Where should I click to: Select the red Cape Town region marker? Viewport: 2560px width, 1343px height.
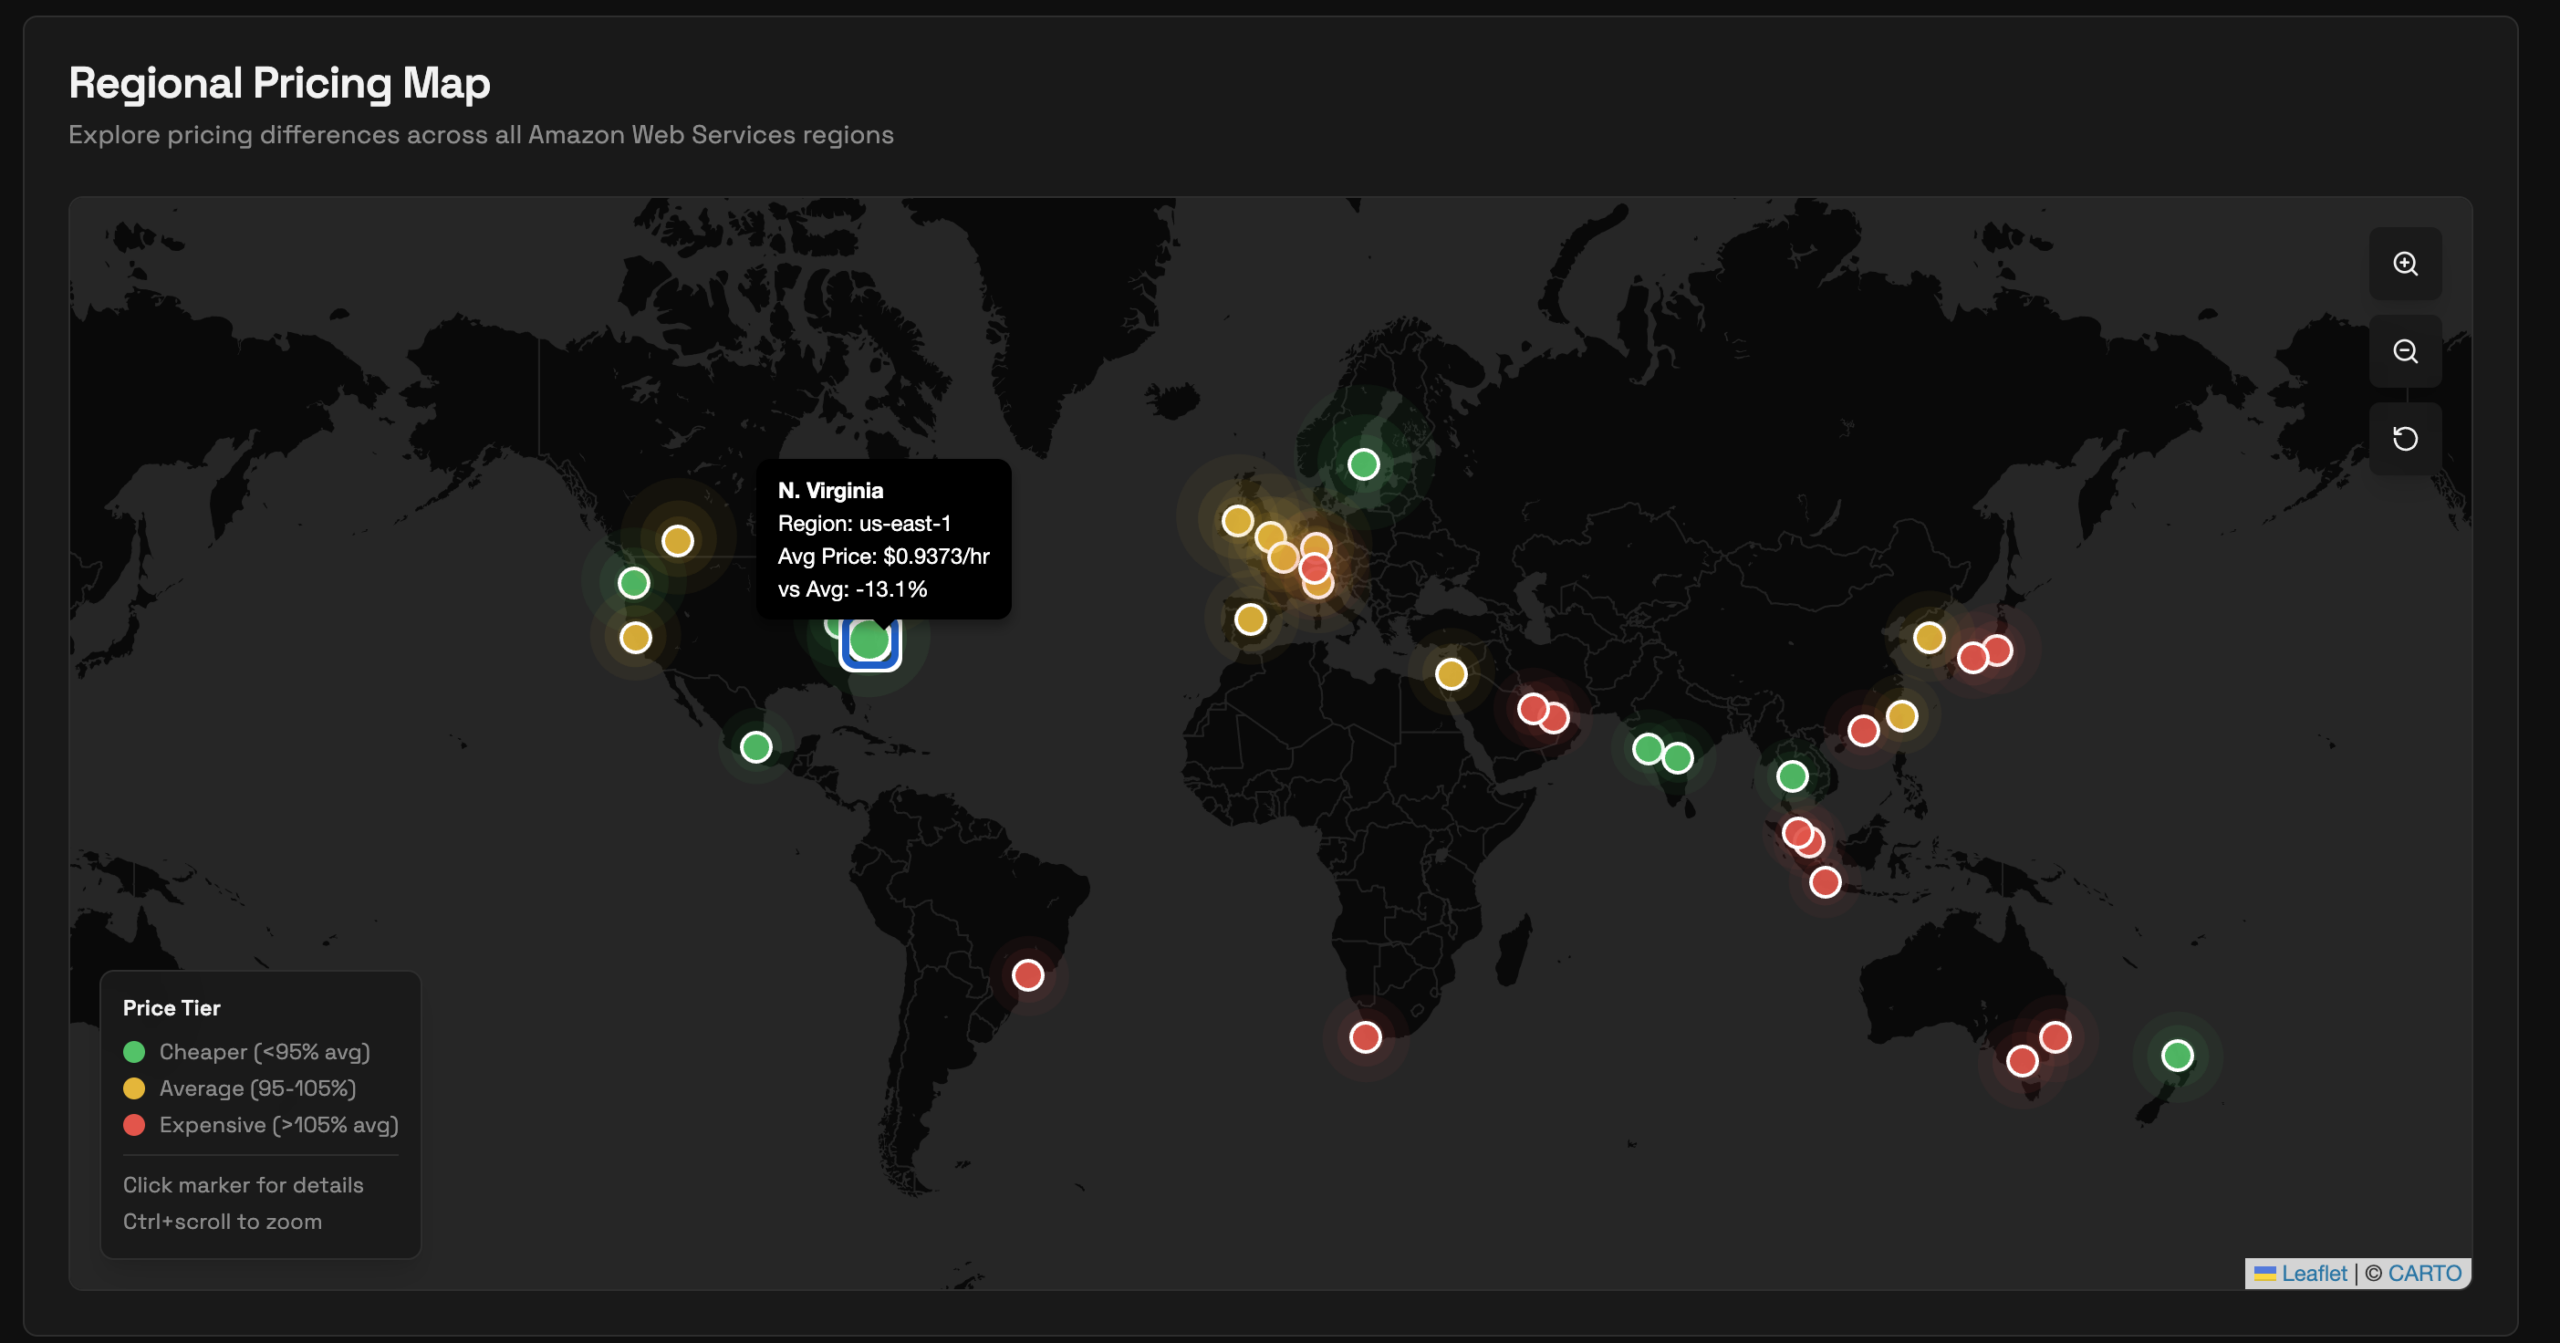[x=1364, y=1038]
